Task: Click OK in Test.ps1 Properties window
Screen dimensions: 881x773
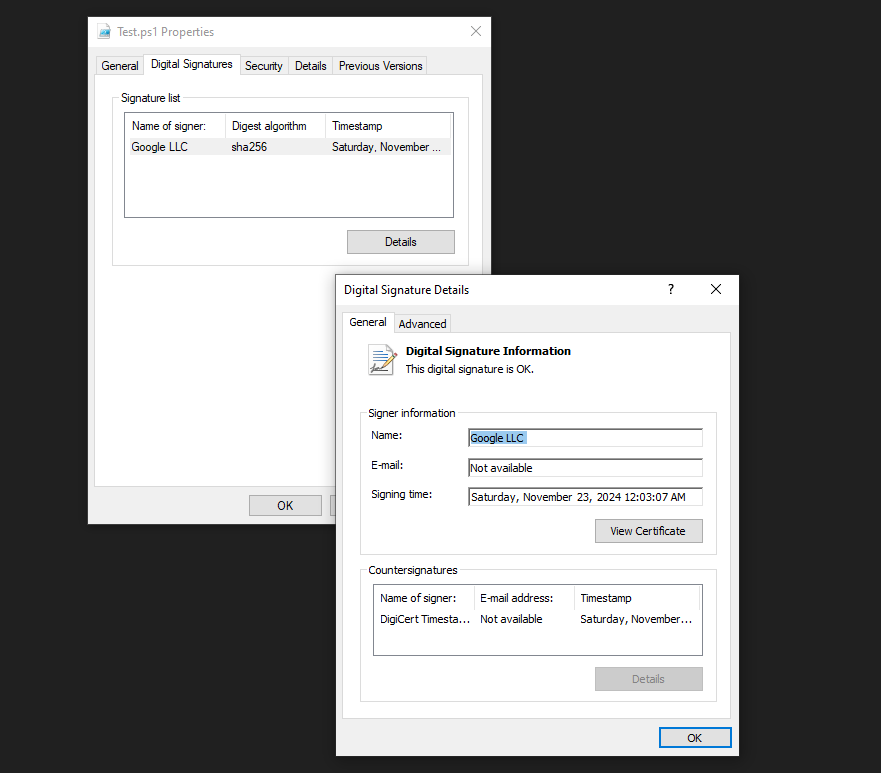Action: 285,506
